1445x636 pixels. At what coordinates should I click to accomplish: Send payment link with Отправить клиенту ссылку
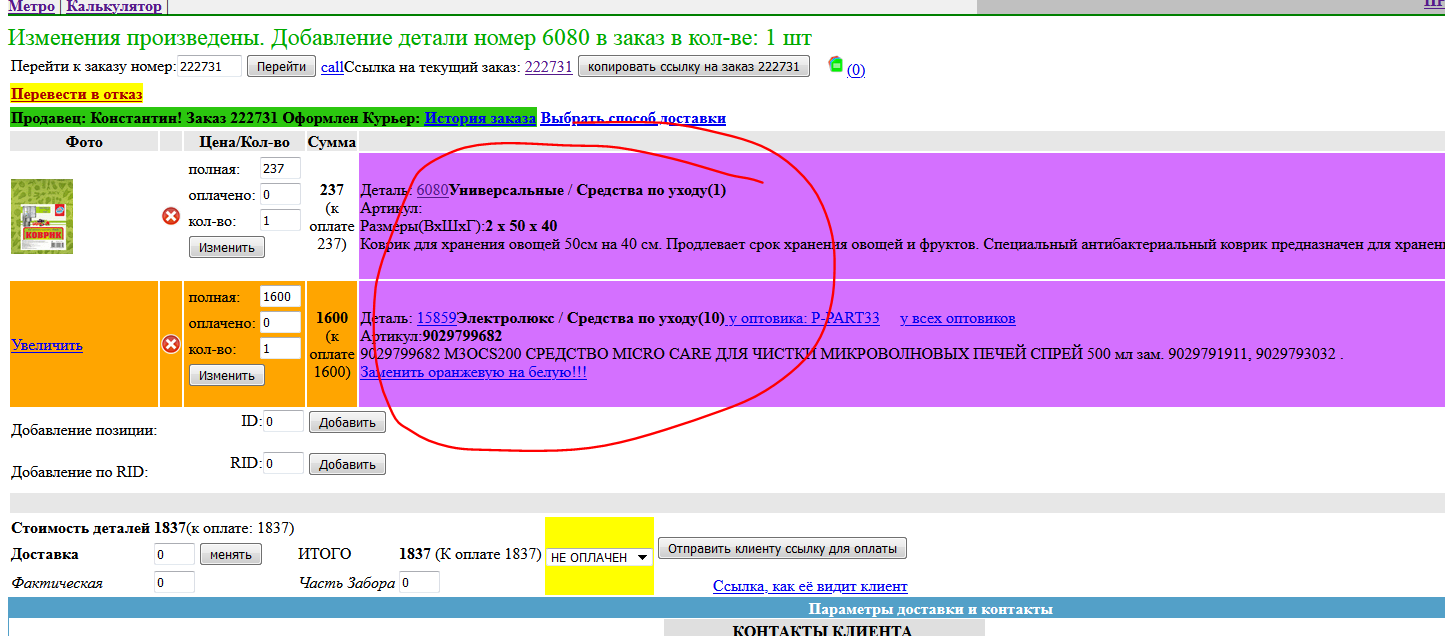pyautogui.click(x=783, y=547)
